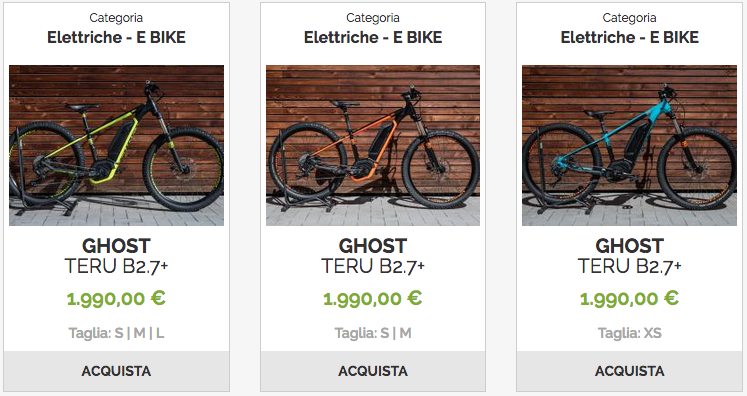747x396 pixels.
Task: Click the 1.990,00 € price in third card
Action: (629, 299)
